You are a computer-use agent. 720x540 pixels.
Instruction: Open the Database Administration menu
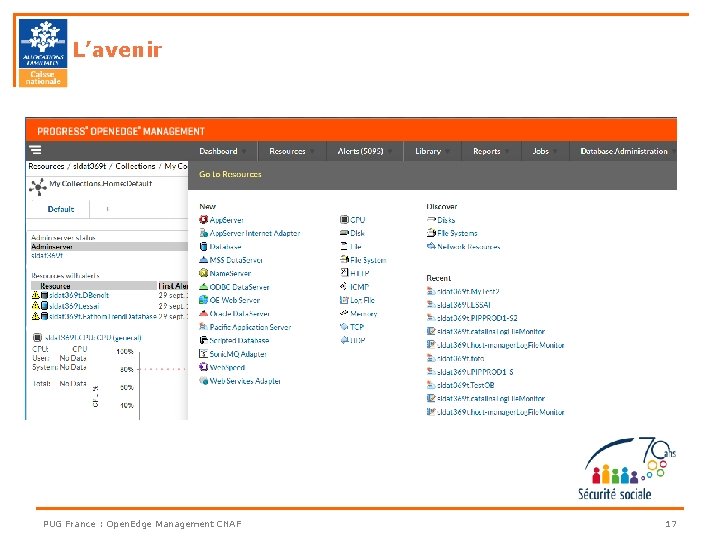click(624, 151)
